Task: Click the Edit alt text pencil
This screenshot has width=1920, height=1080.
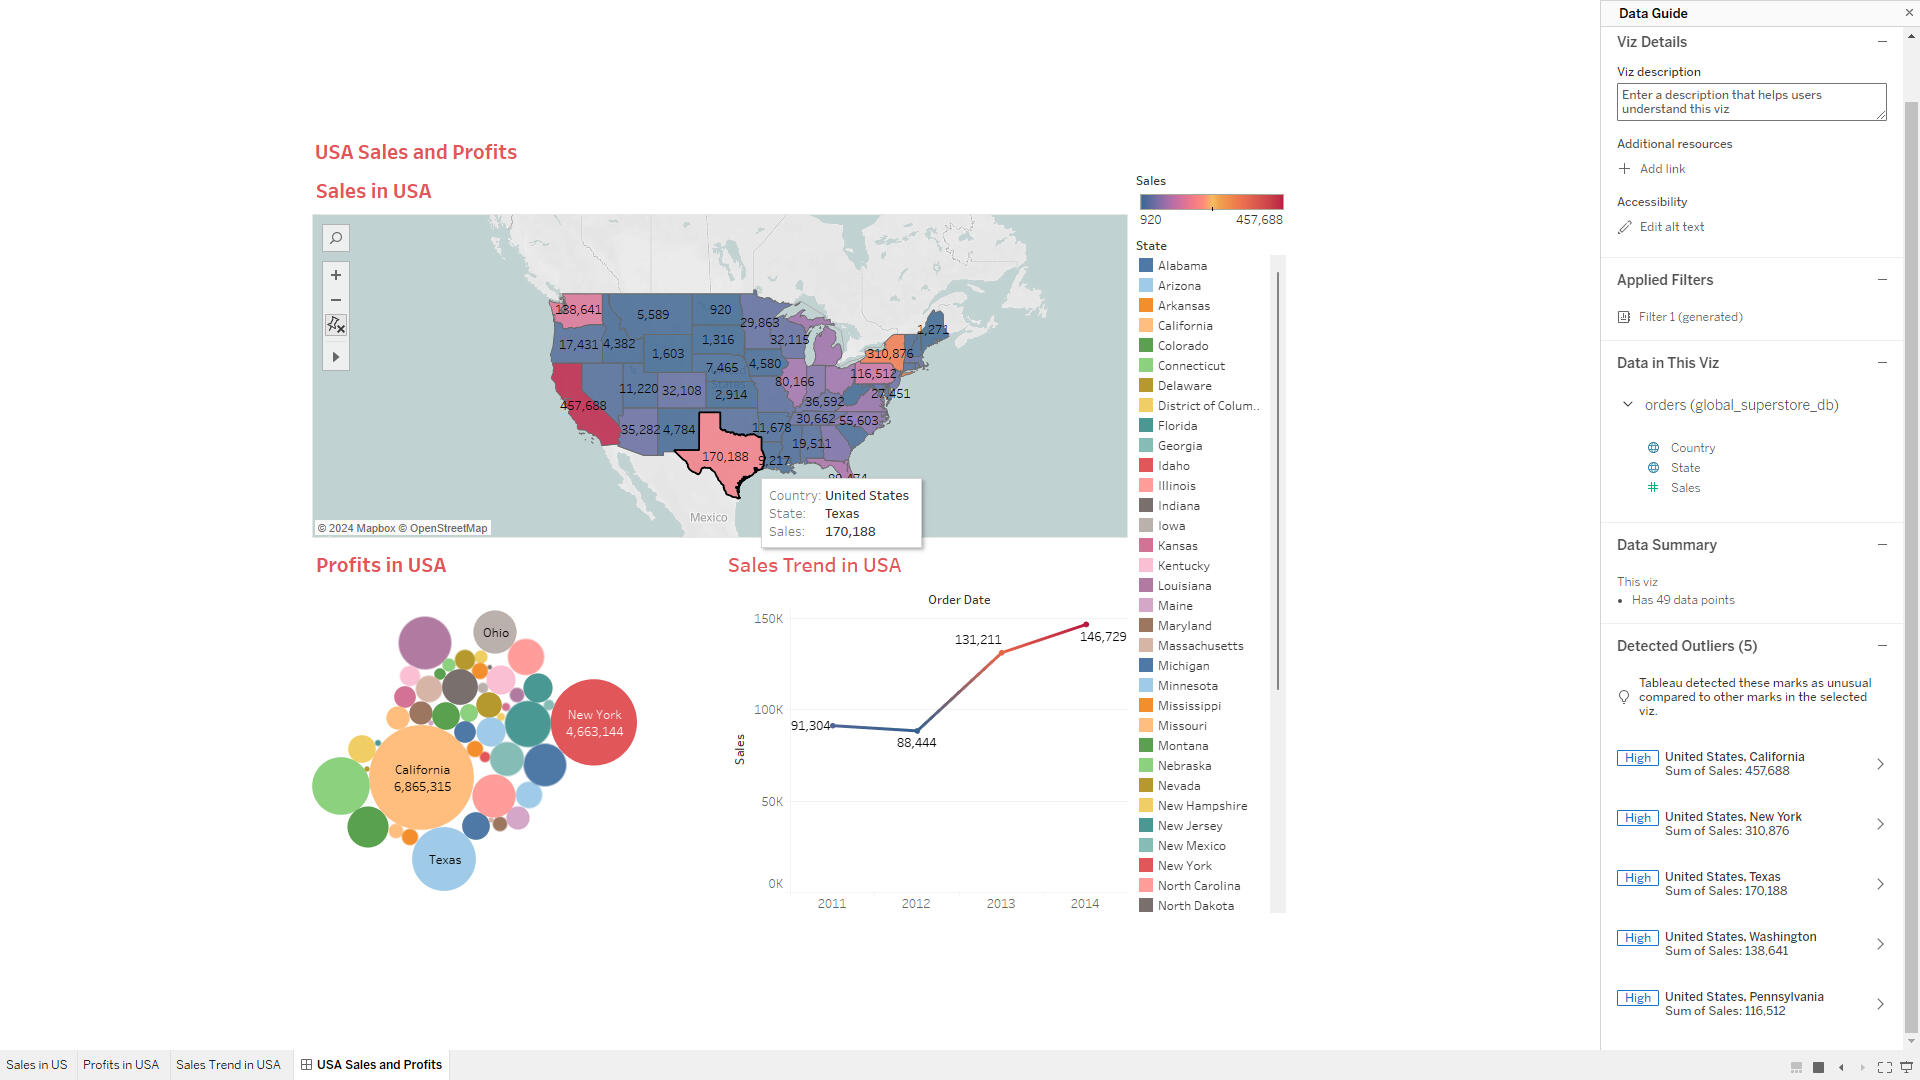Action: [1625, 227]
